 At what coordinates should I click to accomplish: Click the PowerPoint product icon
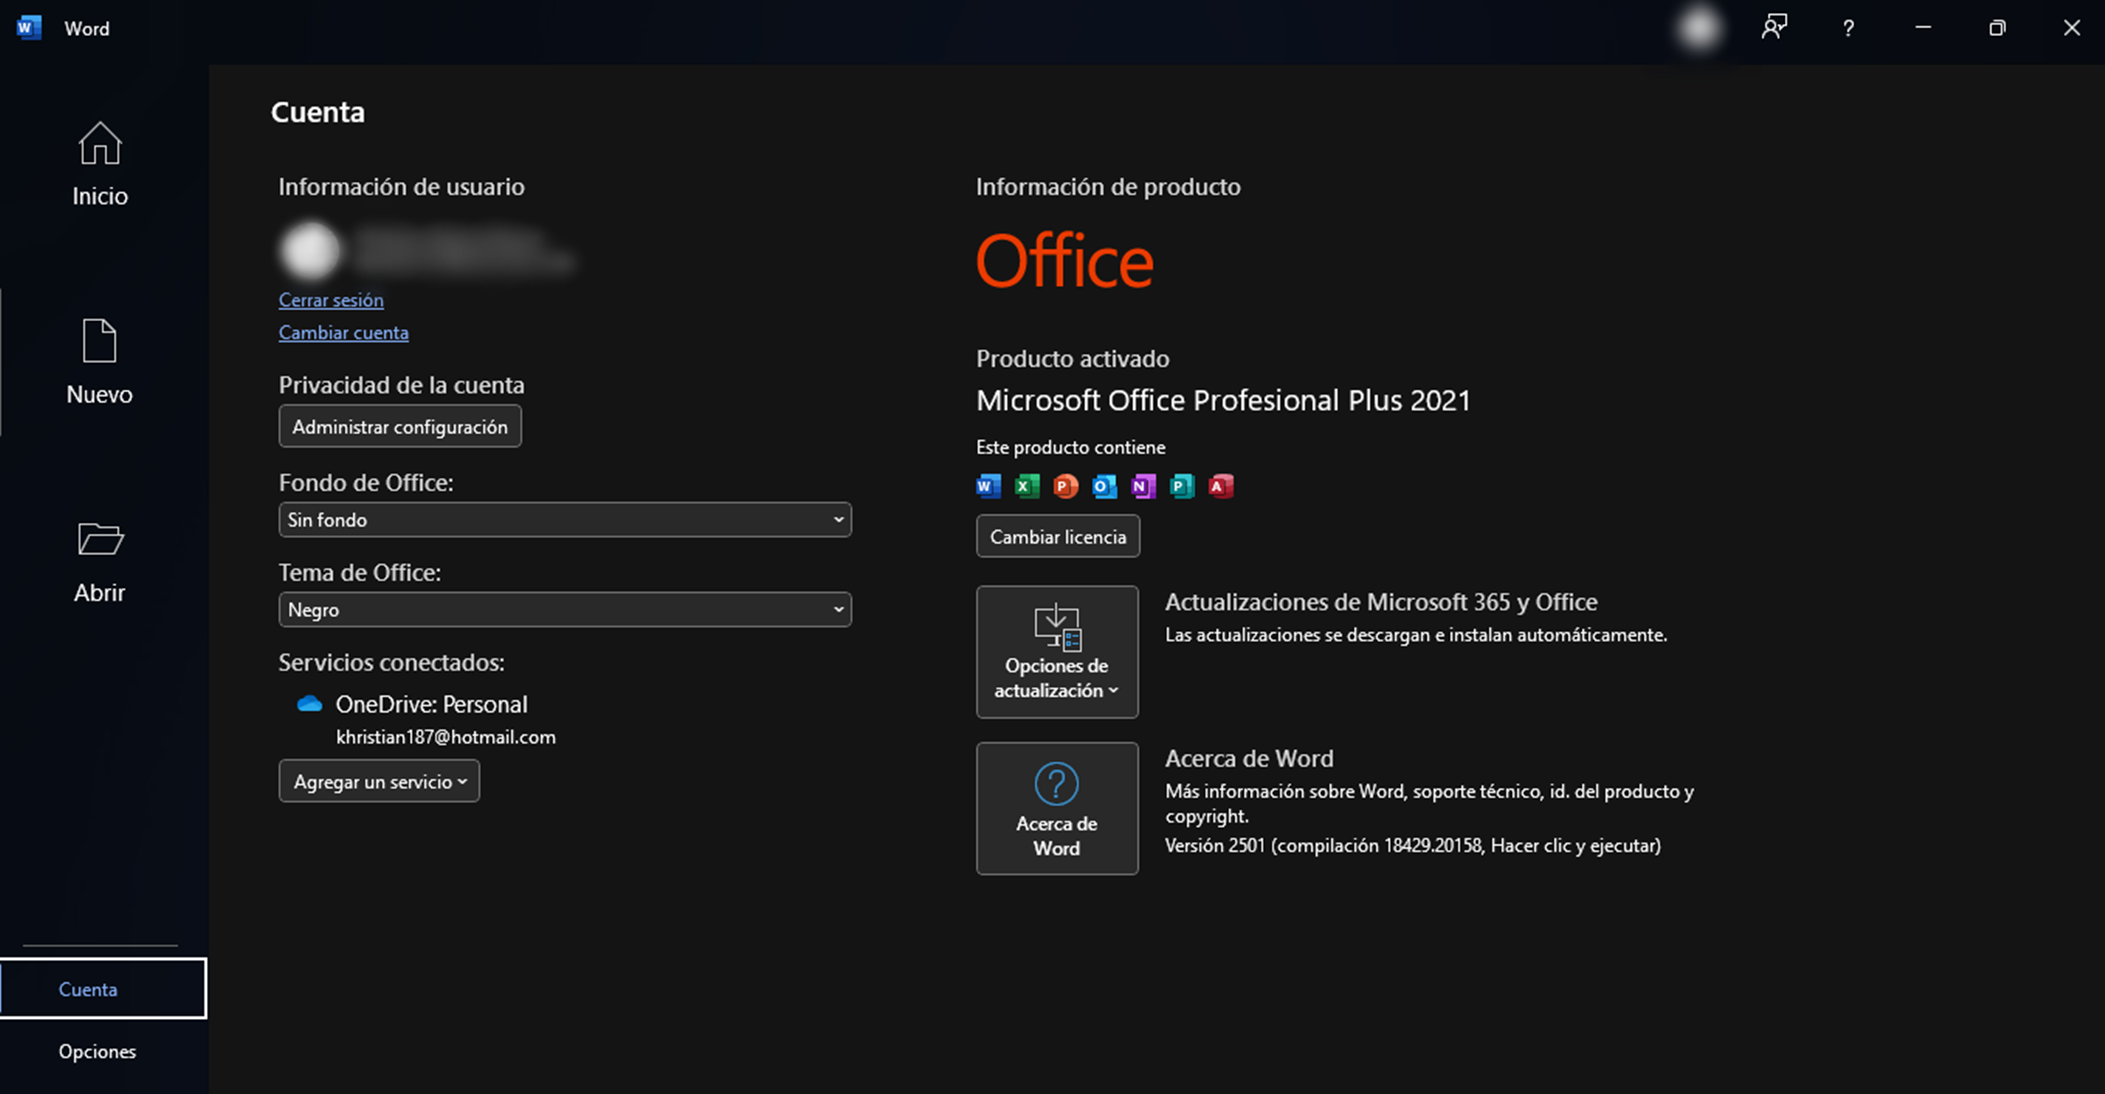click(1066, 486)
